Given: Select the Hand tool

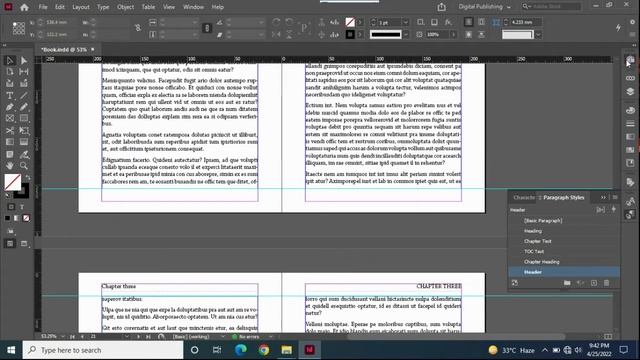Looking at the screenshot, I should [10, 166].
